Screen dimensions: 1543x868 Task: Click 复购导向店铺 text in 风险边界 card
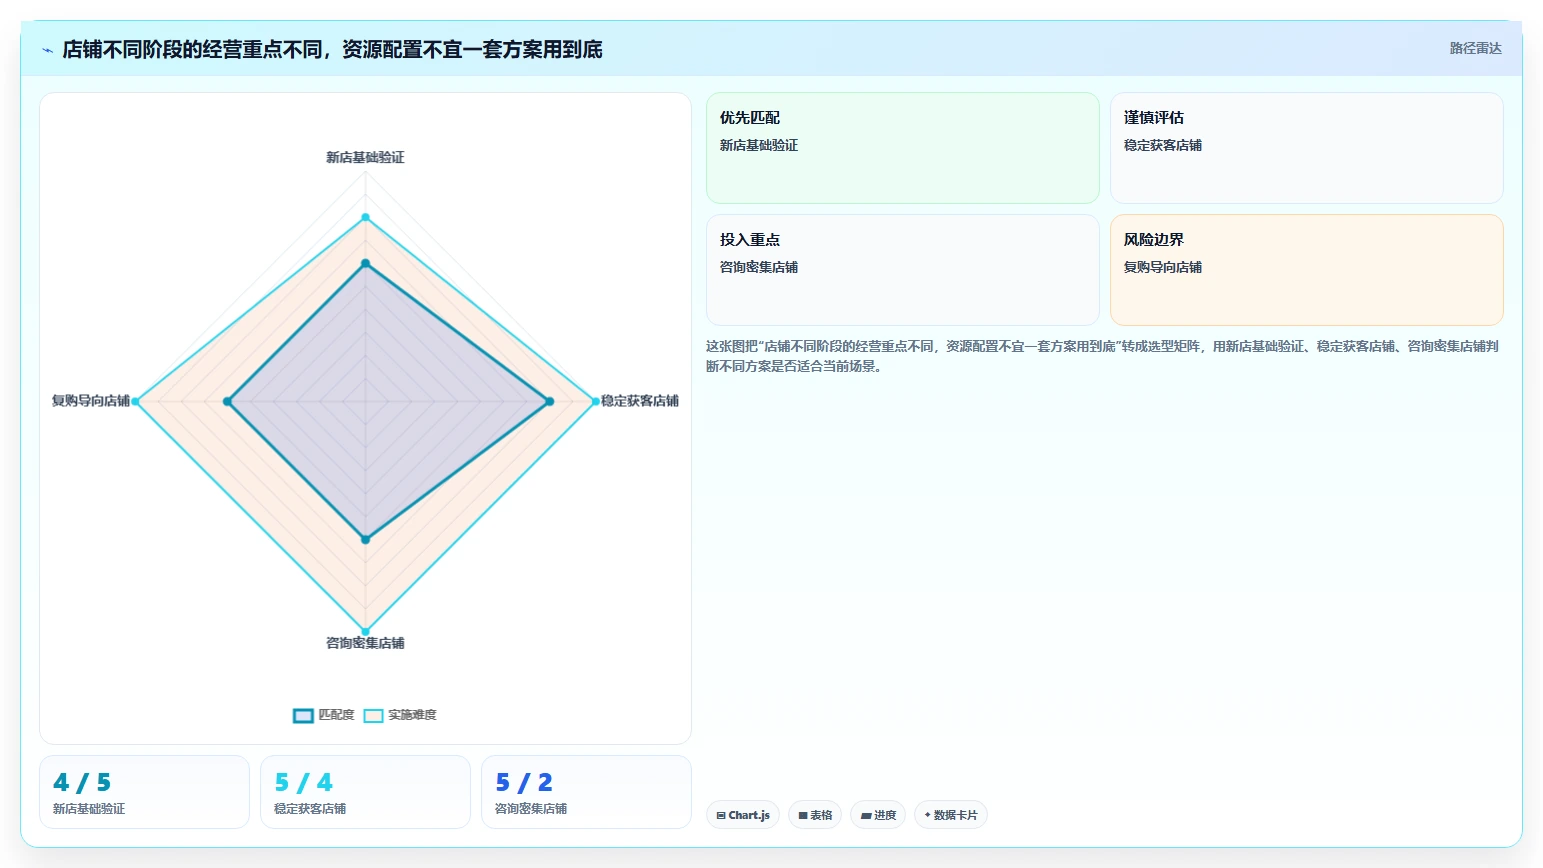[x=1163, y=267]
